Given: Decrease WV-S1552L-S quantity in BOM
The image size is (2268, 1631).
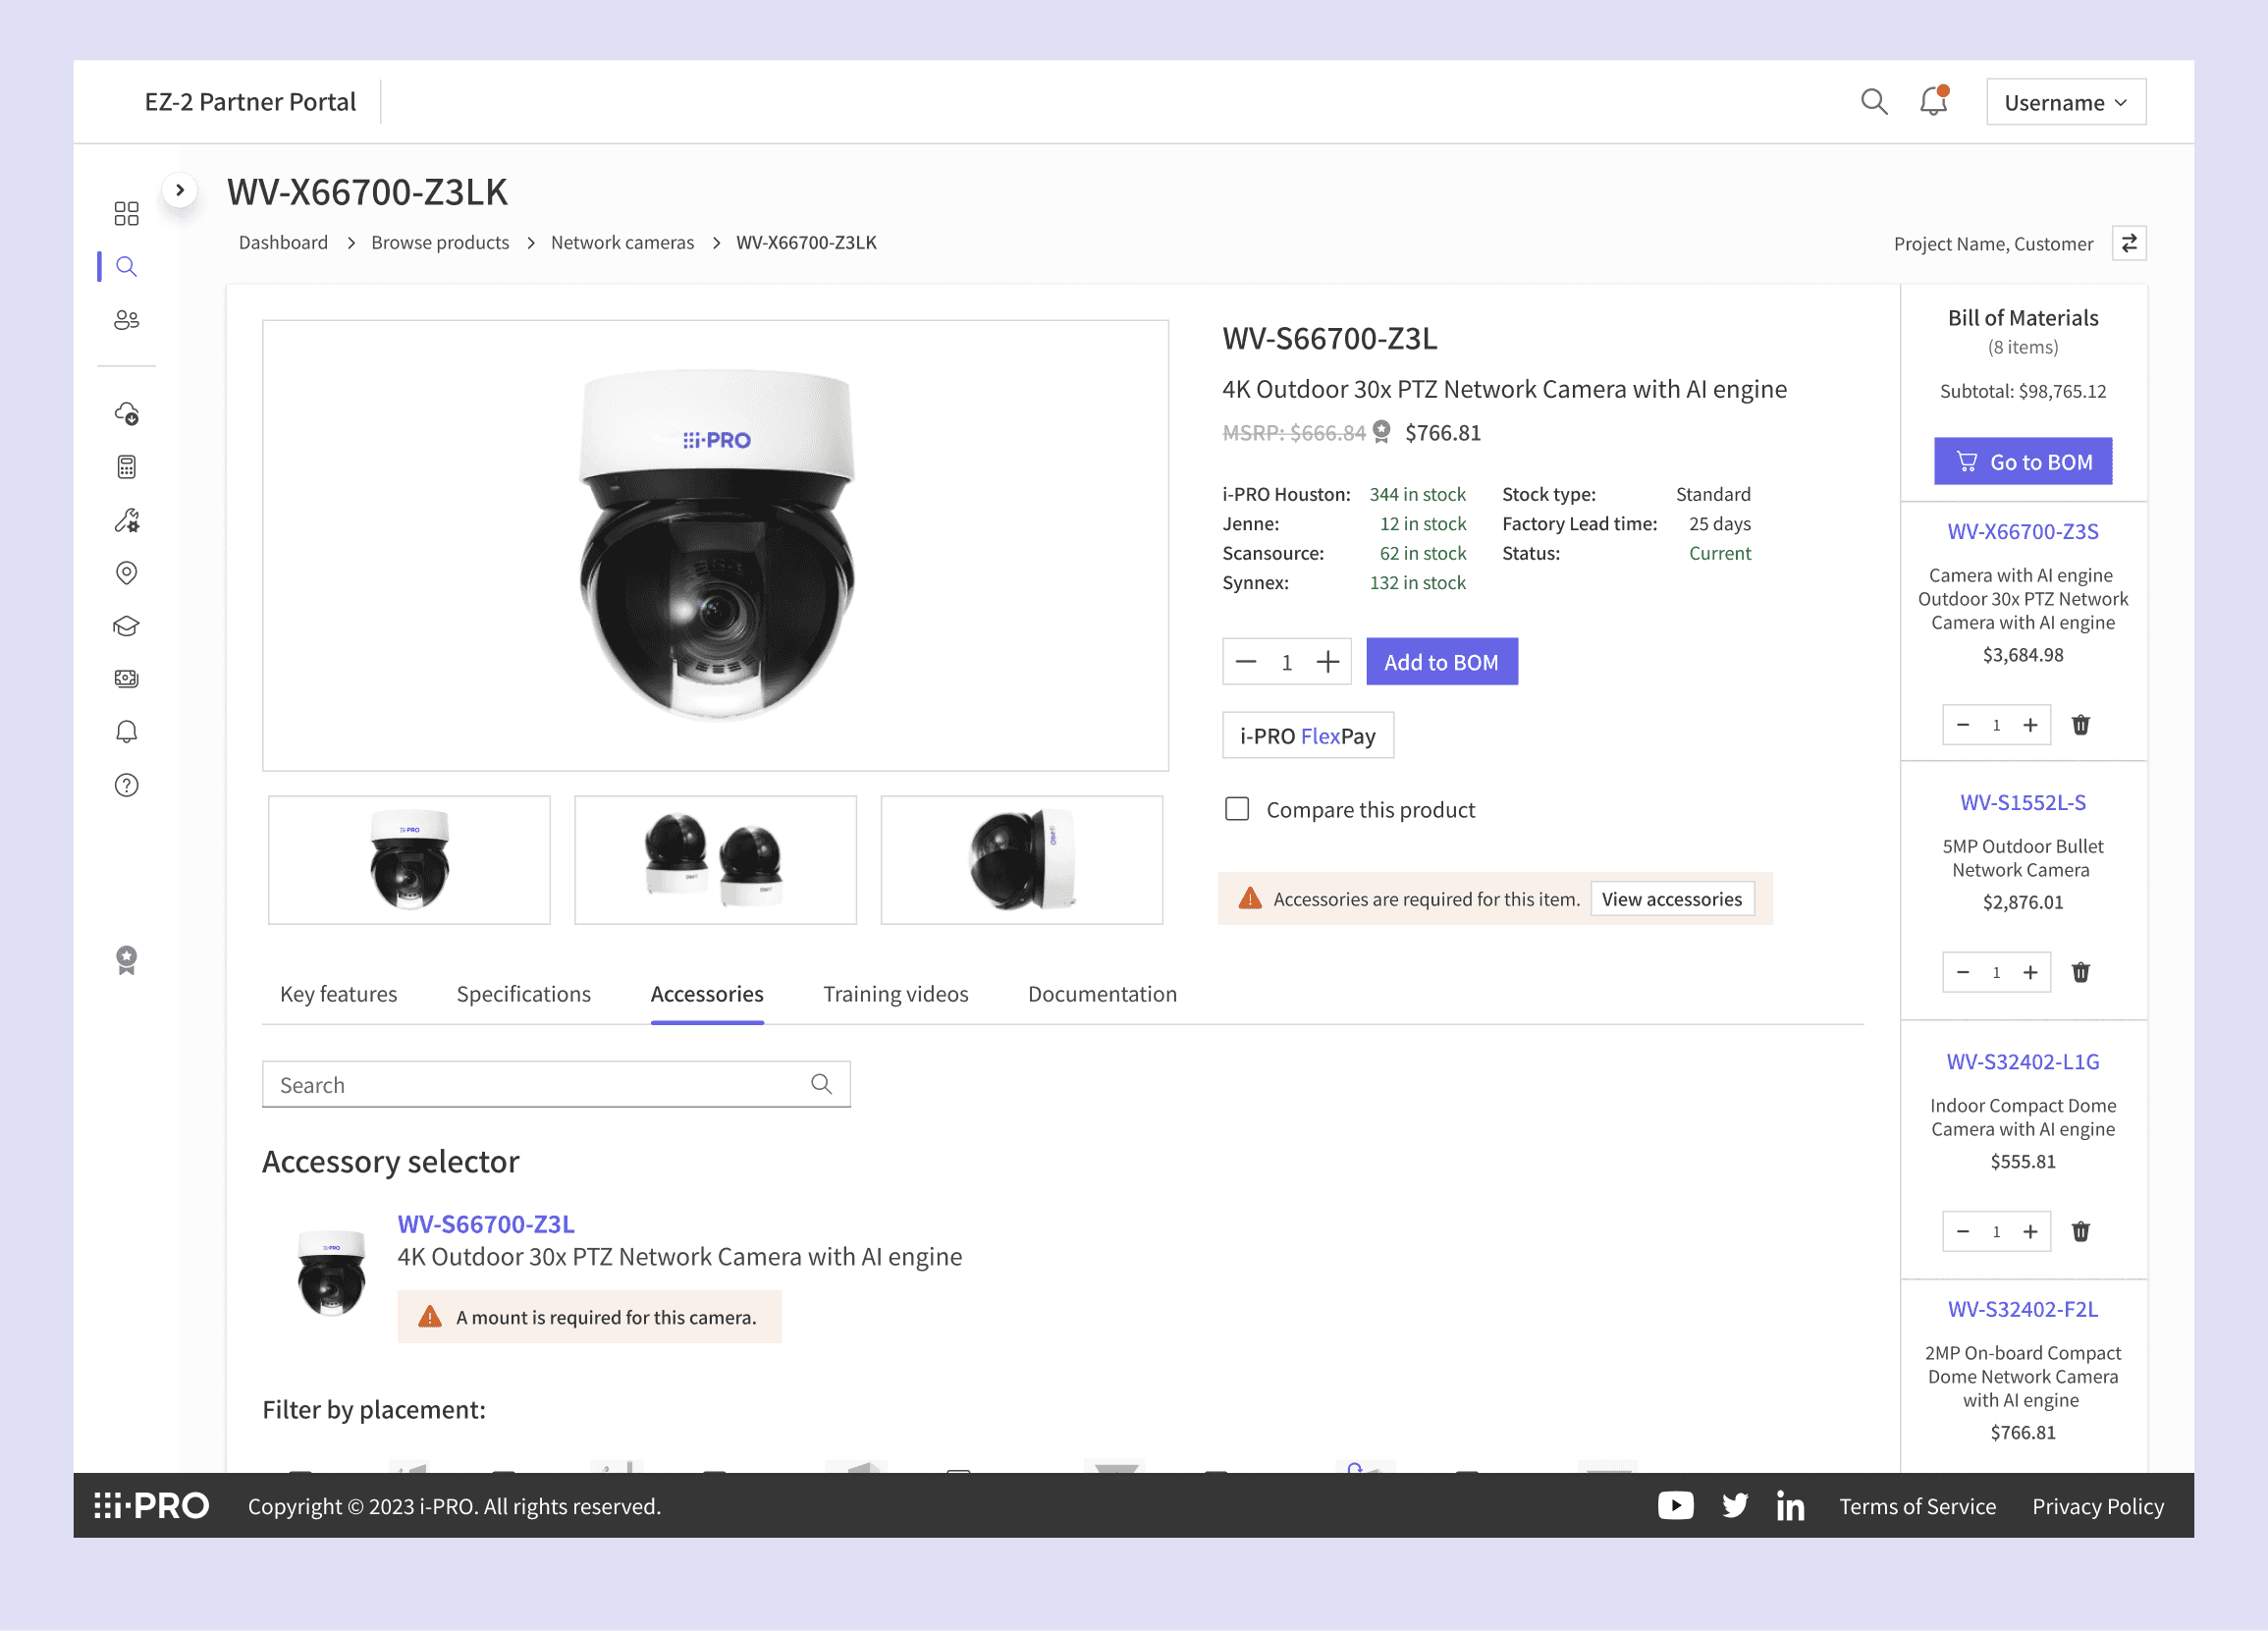Looking at the screenshot, I should (x=1963, y=972).
